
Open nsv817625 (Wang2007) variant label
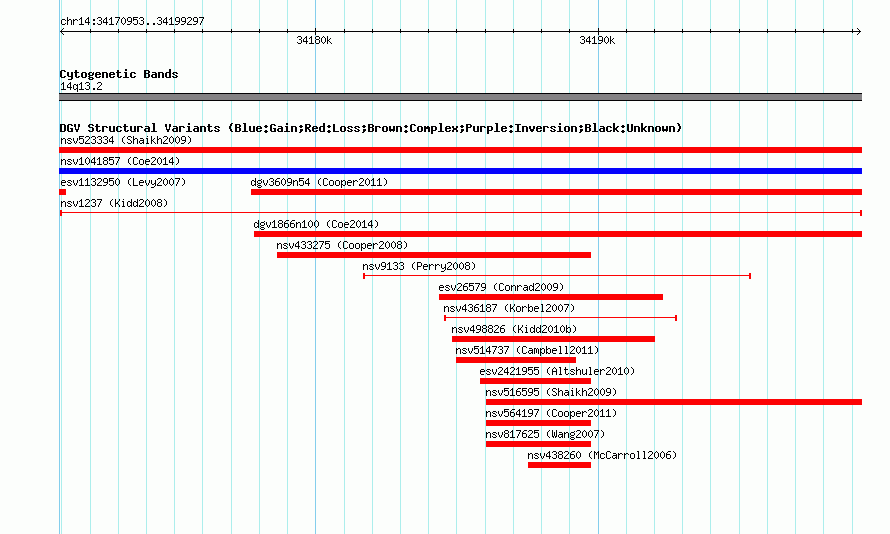pyautogui.click(x=545, y=434)
